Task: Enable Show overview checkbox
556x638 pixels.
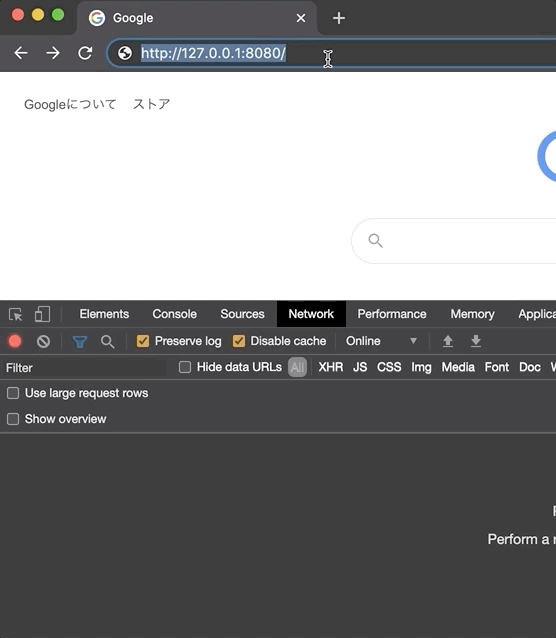Action: [13, 419]
